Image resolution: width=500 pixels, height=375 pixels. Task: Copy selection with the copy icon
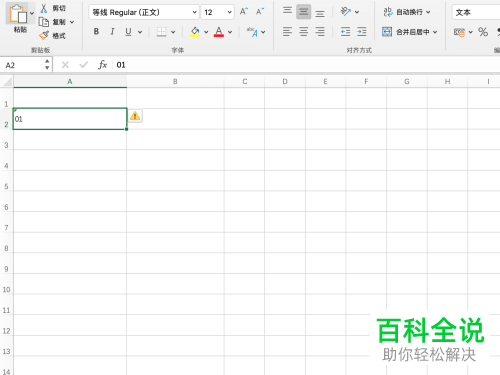point(44,22)
